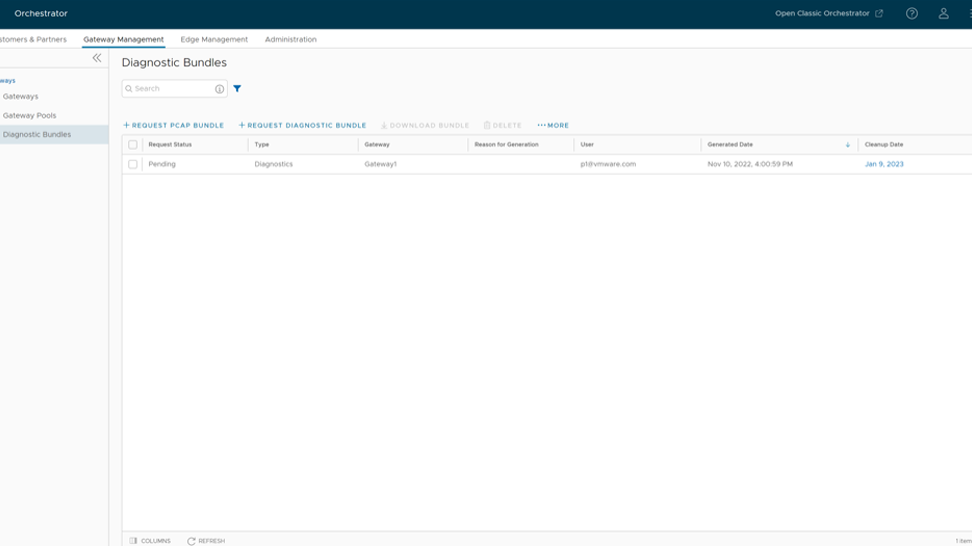Open the Columns chooser

(150, 541)
